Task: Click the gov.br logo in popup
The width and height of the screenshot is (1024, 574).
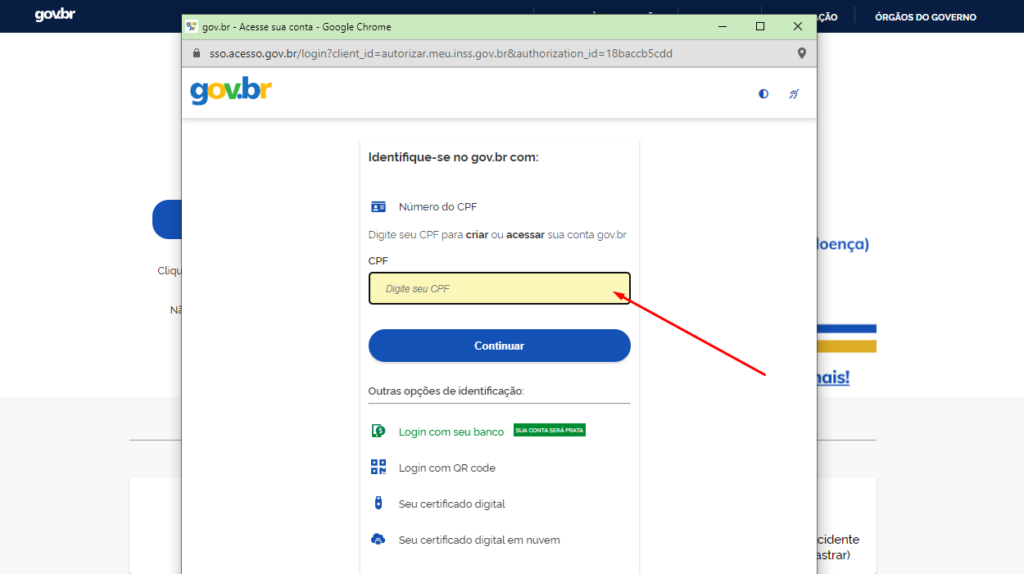Action: point(231,91)
